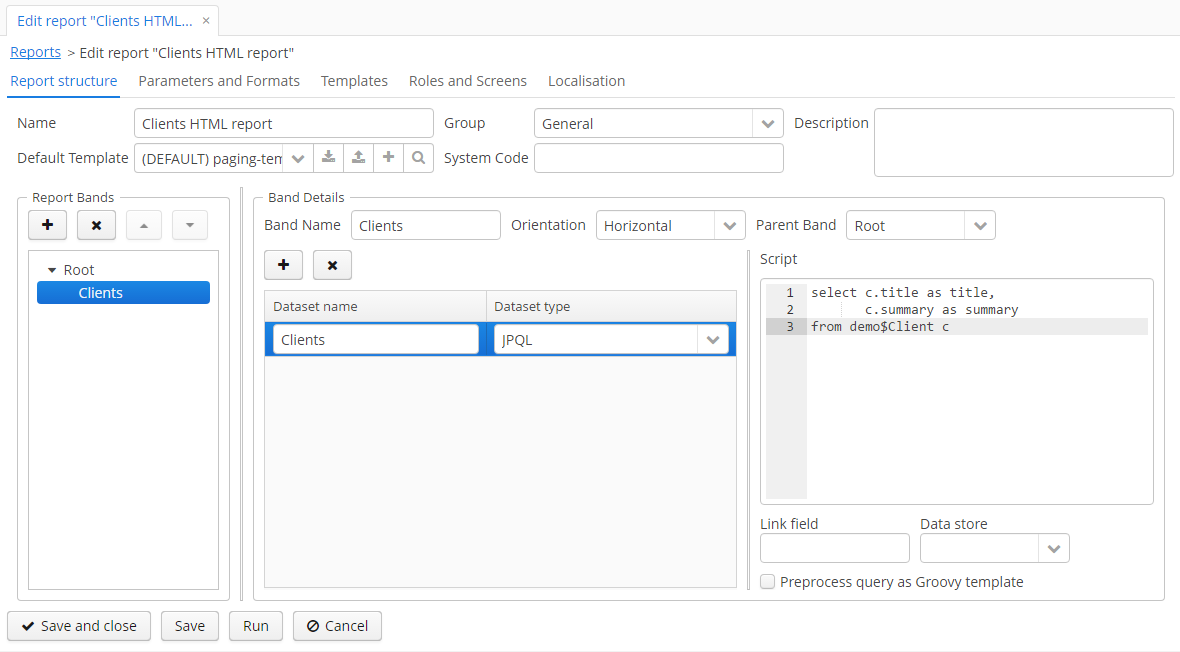This screenshot has width=1180, height=652.
Task: Click the template lookup magnifier icon
Action: pyautogui.click(x=418, y=158)
